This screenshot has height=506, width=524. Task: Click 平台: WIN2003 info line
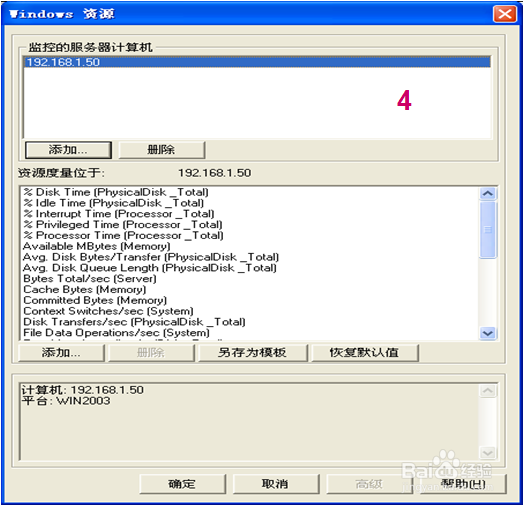click(x=66, y=401)
